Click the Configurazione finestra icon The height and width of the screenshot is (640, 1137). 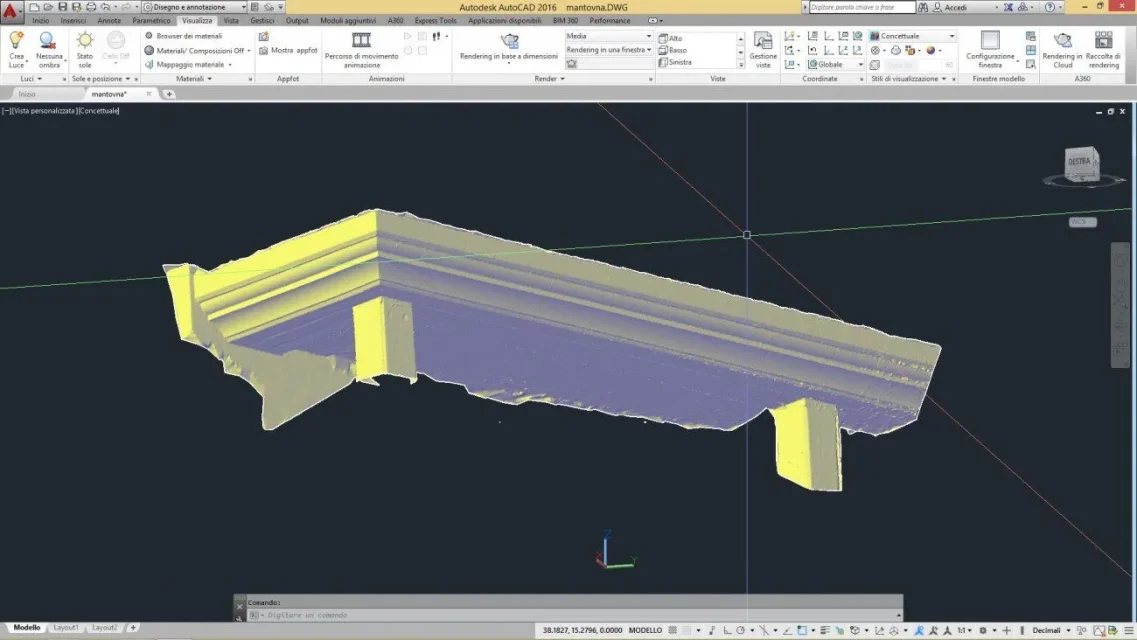coord(990,41)
